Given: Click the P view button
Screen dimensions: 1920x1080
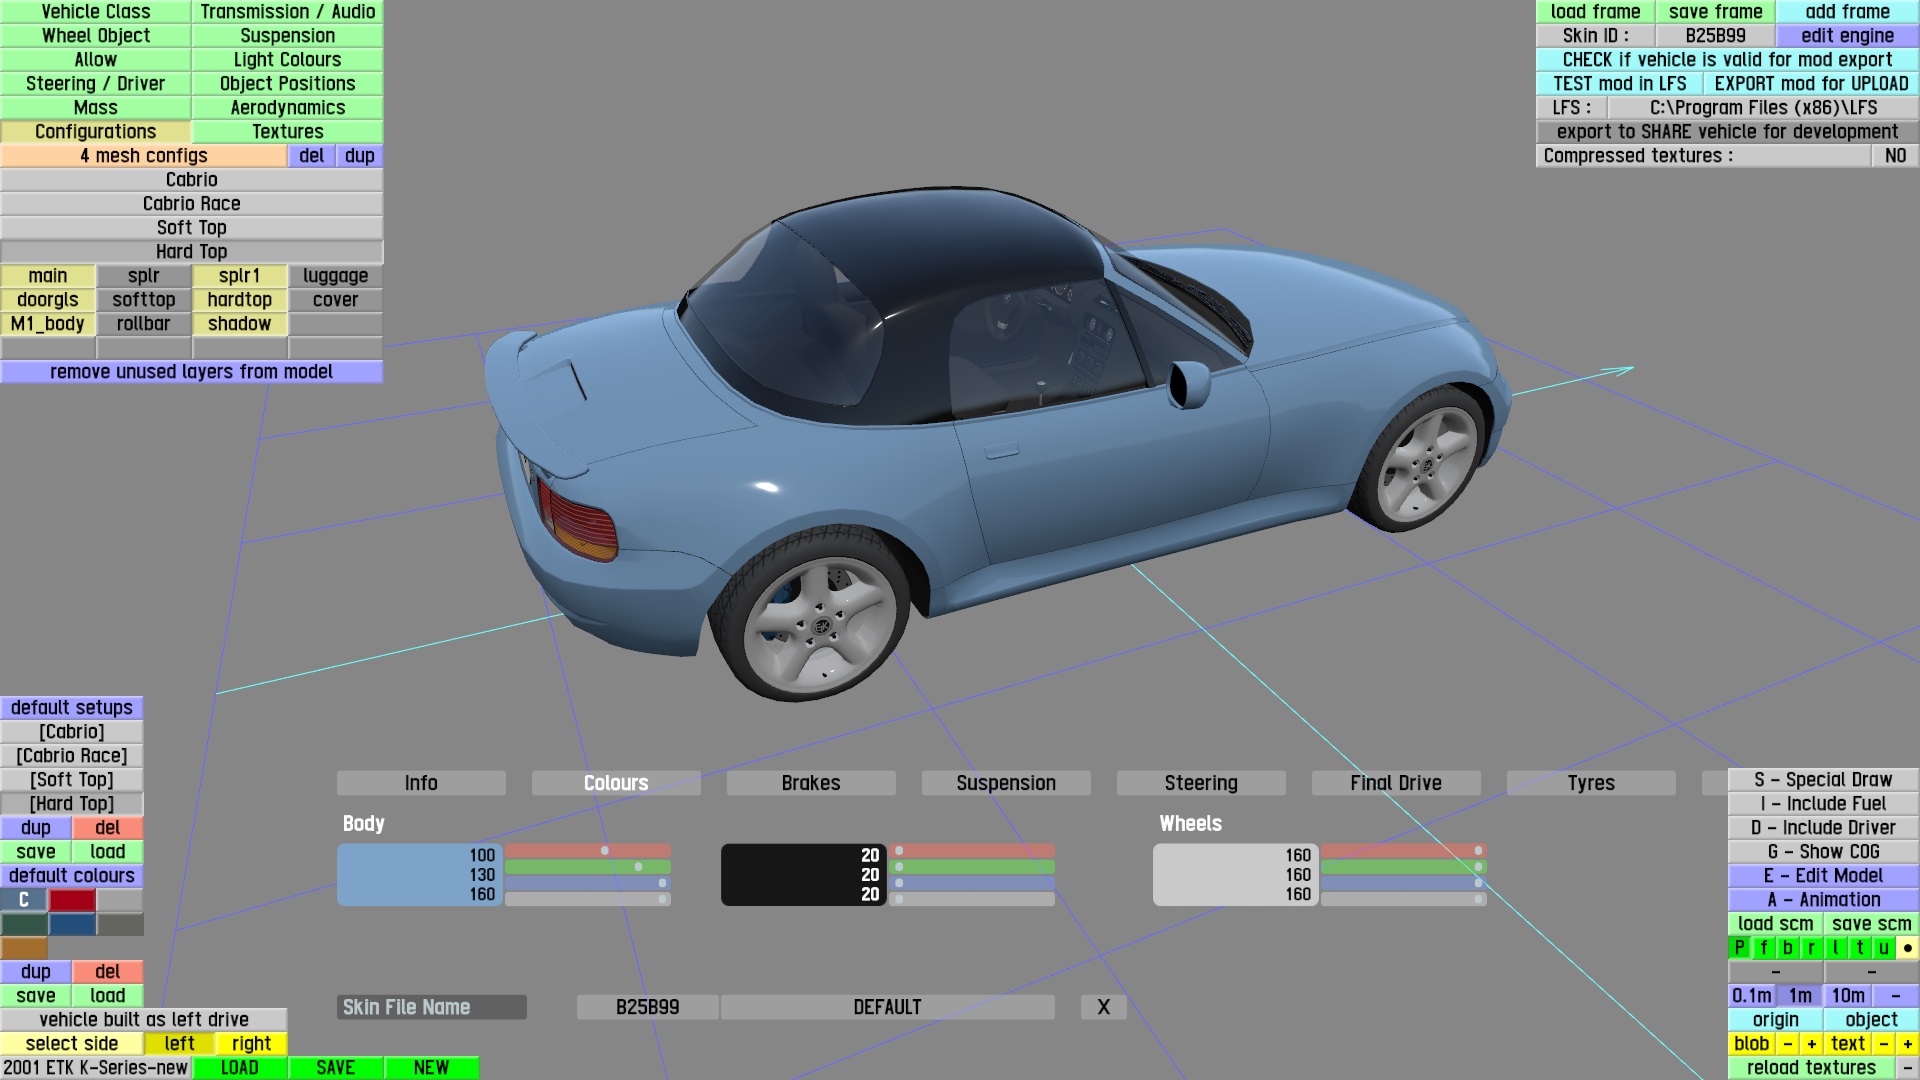Looking at the screenshot, I should pos(1739,947).
